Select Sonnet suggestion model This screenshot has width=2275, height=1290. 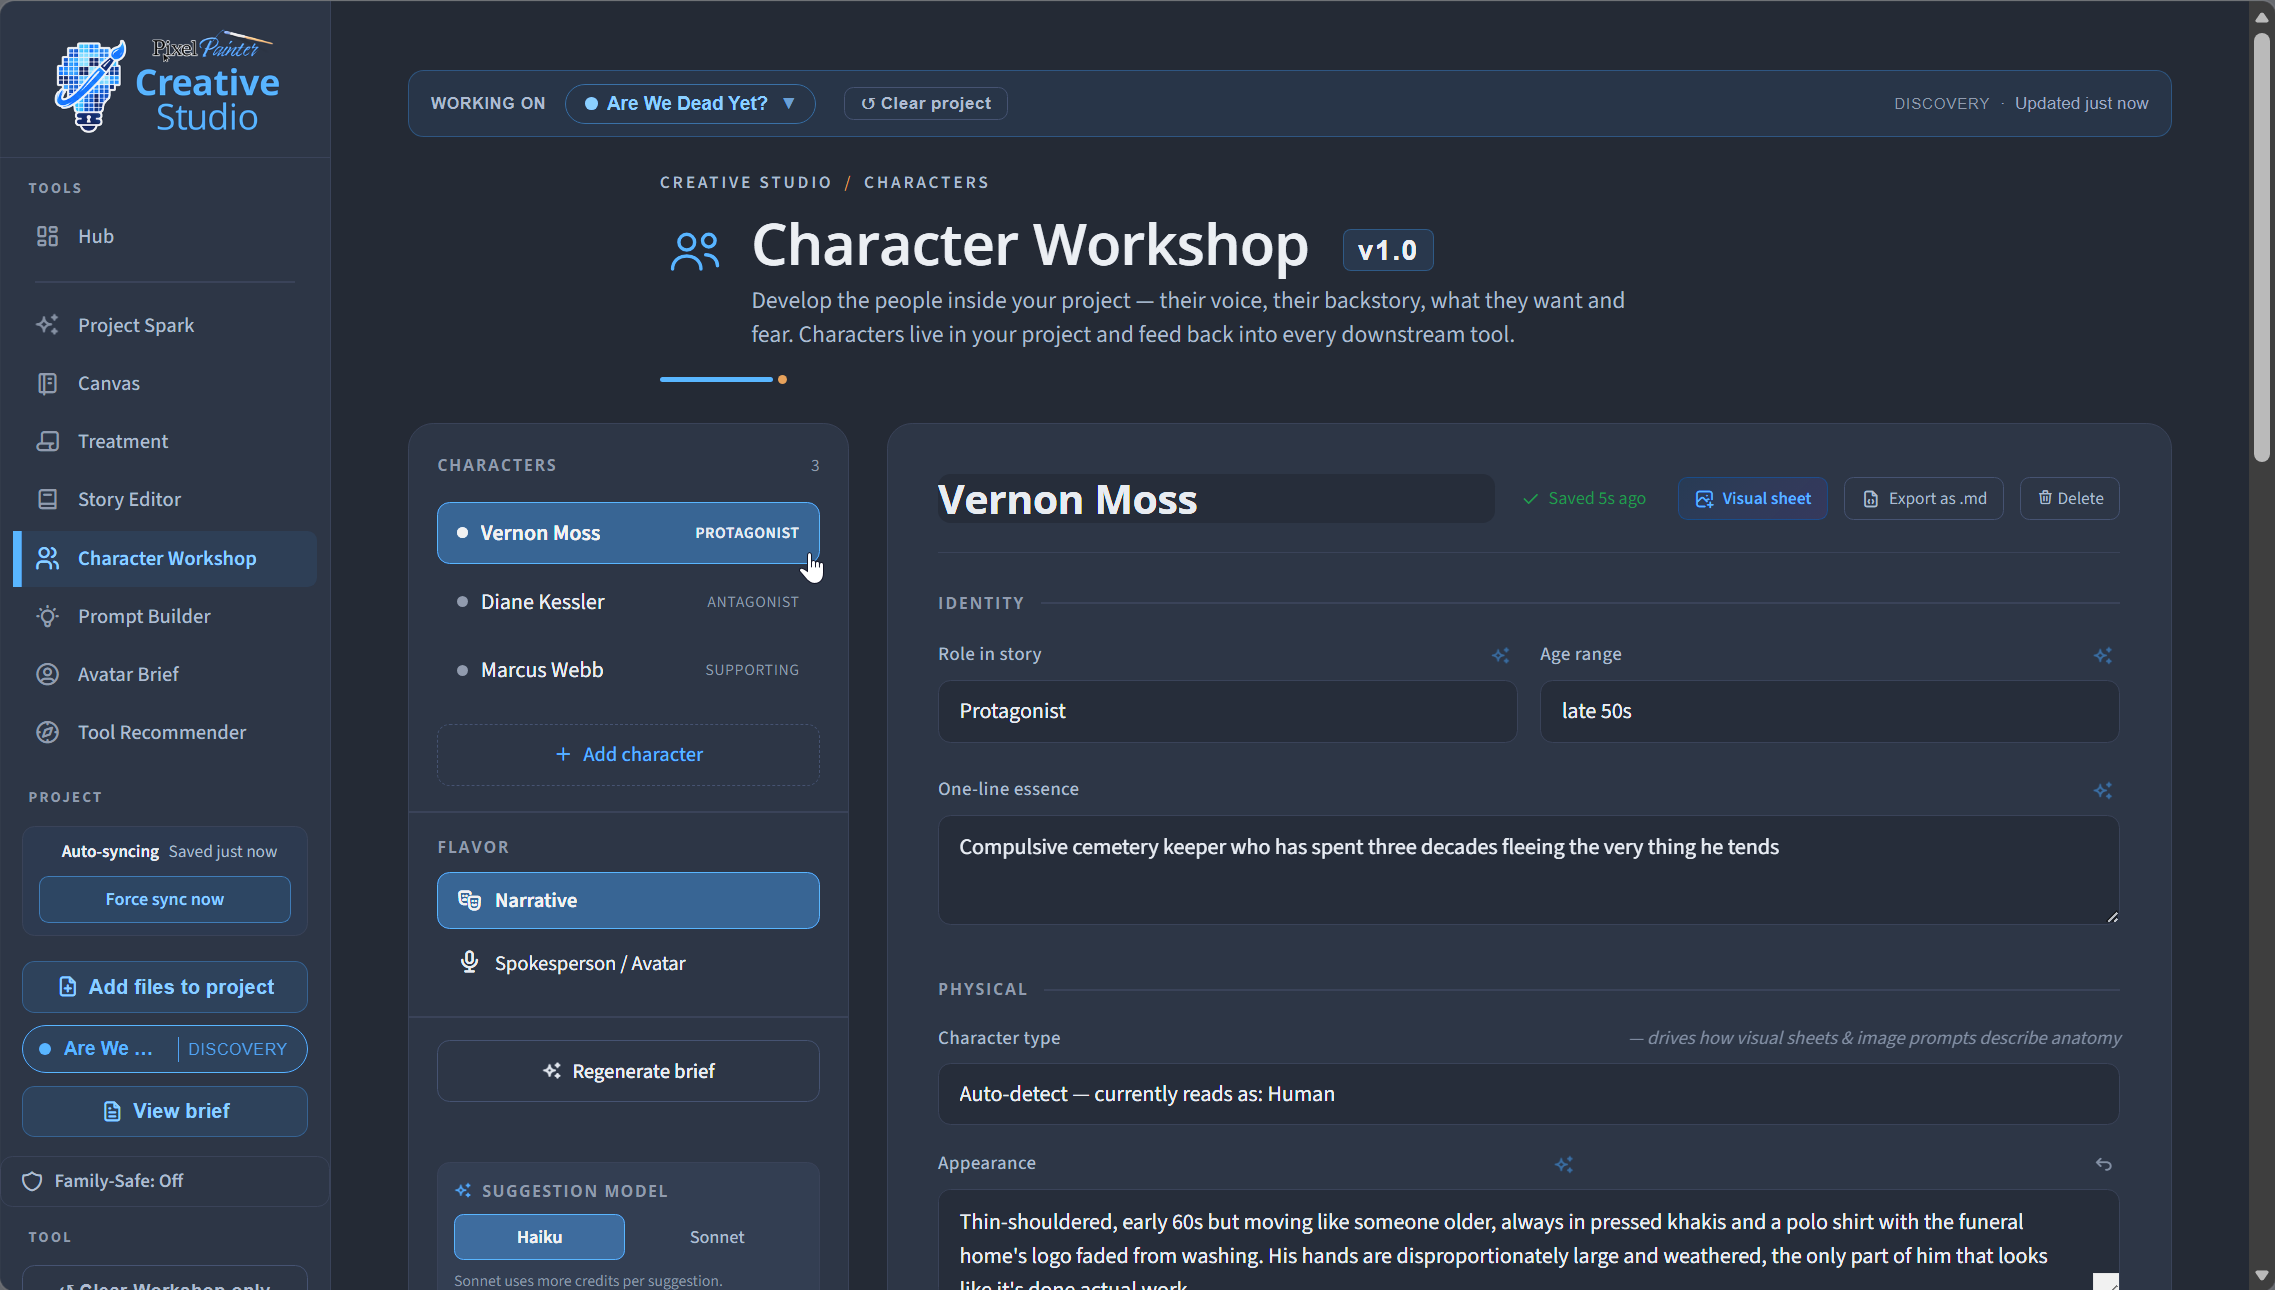[716, 1237]
